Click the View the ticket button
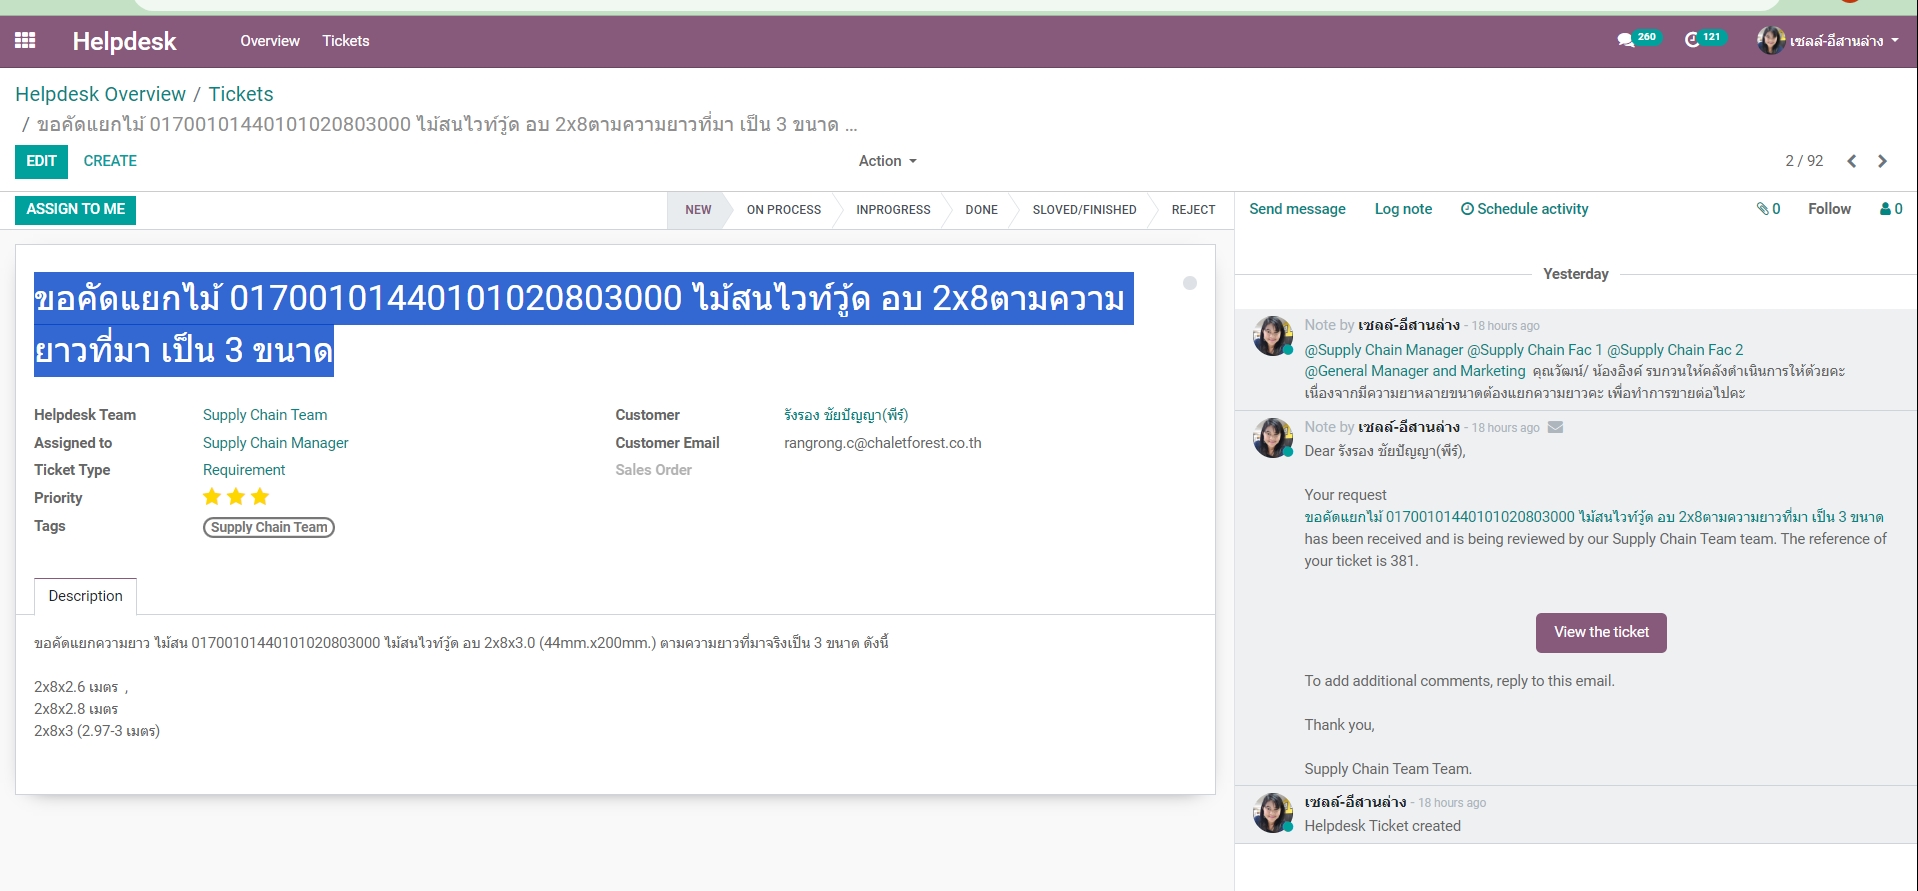 tap(1600, 632)
